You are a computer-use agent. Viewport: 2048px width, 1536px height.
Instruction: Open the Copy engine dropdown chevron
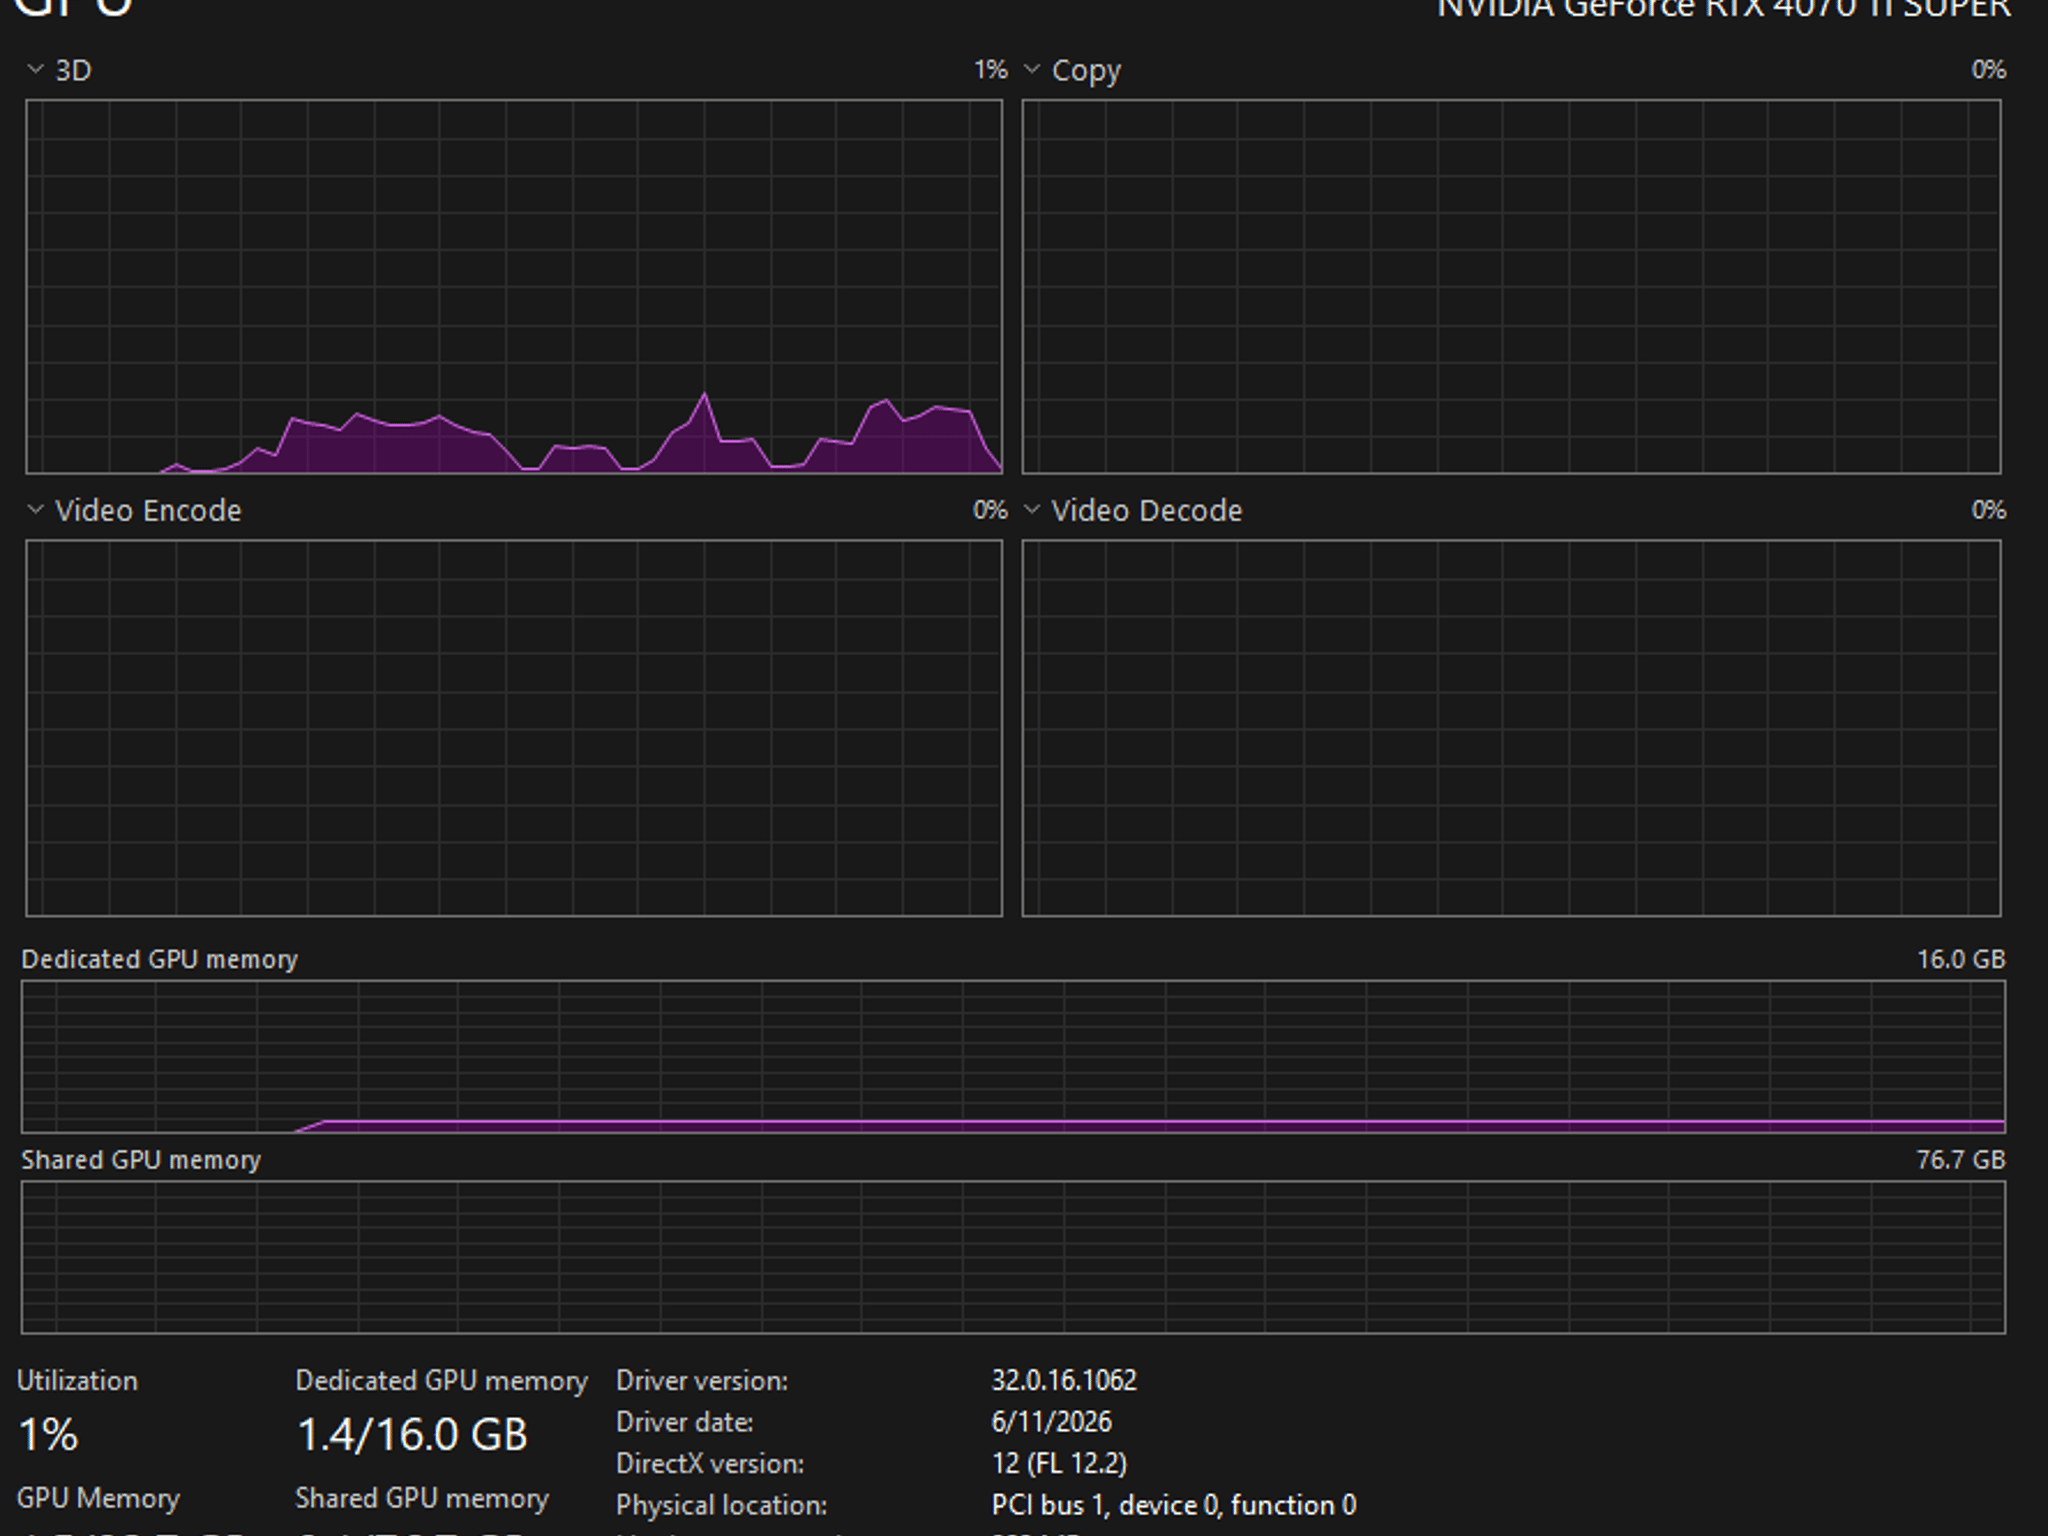1032,69
